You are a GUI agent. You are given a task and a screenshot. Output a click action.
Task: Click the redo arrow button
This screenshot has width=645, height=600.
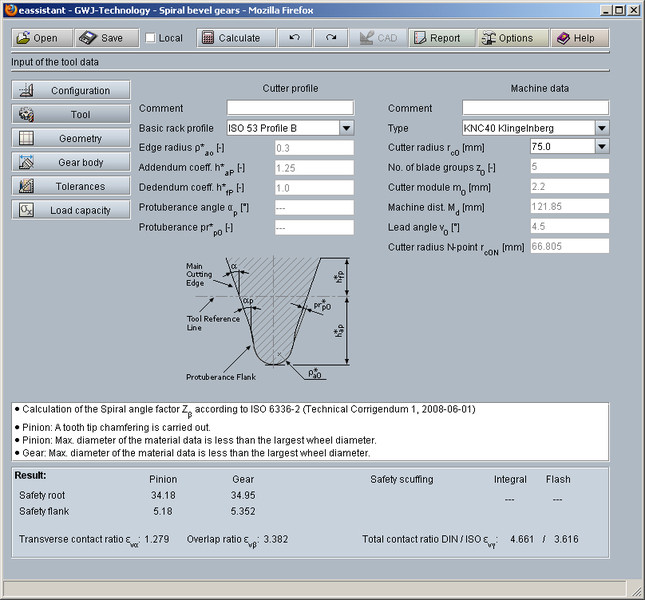tap(330, 38)
